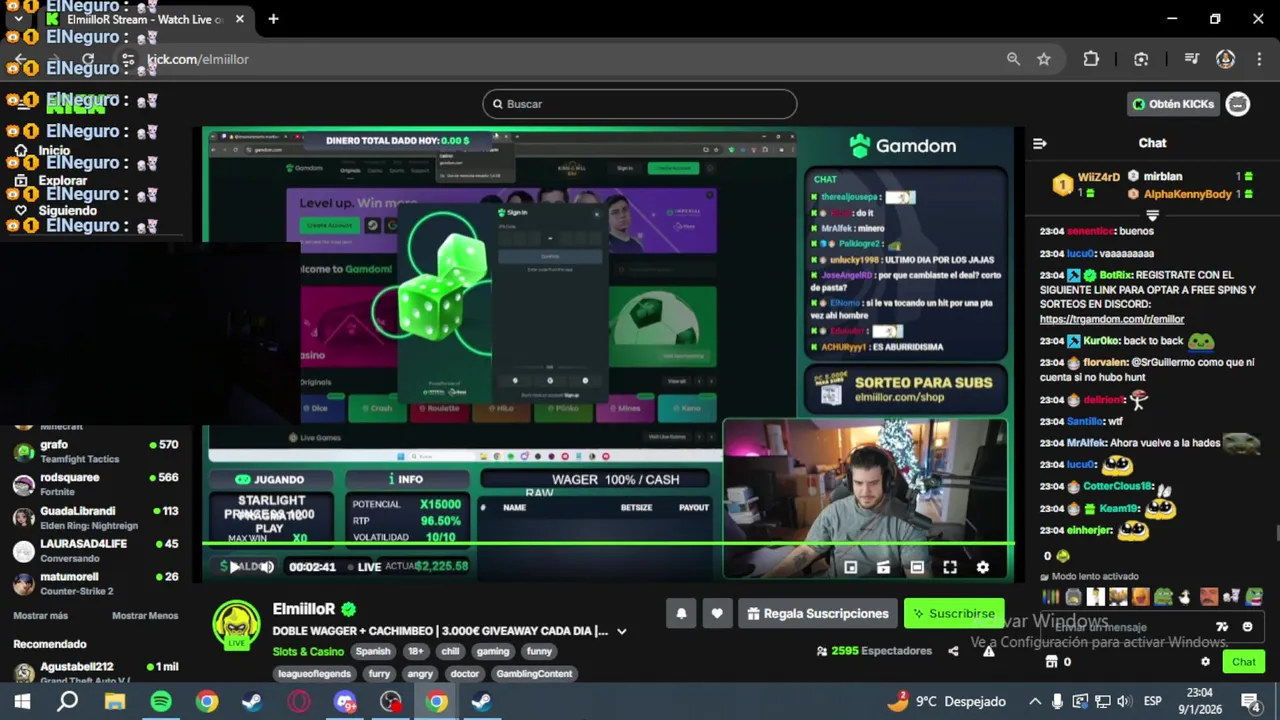1280x720 pixels.
Task: Enter fullscreen on the video player
Action: pyautogui.click(x=950, y=567)
